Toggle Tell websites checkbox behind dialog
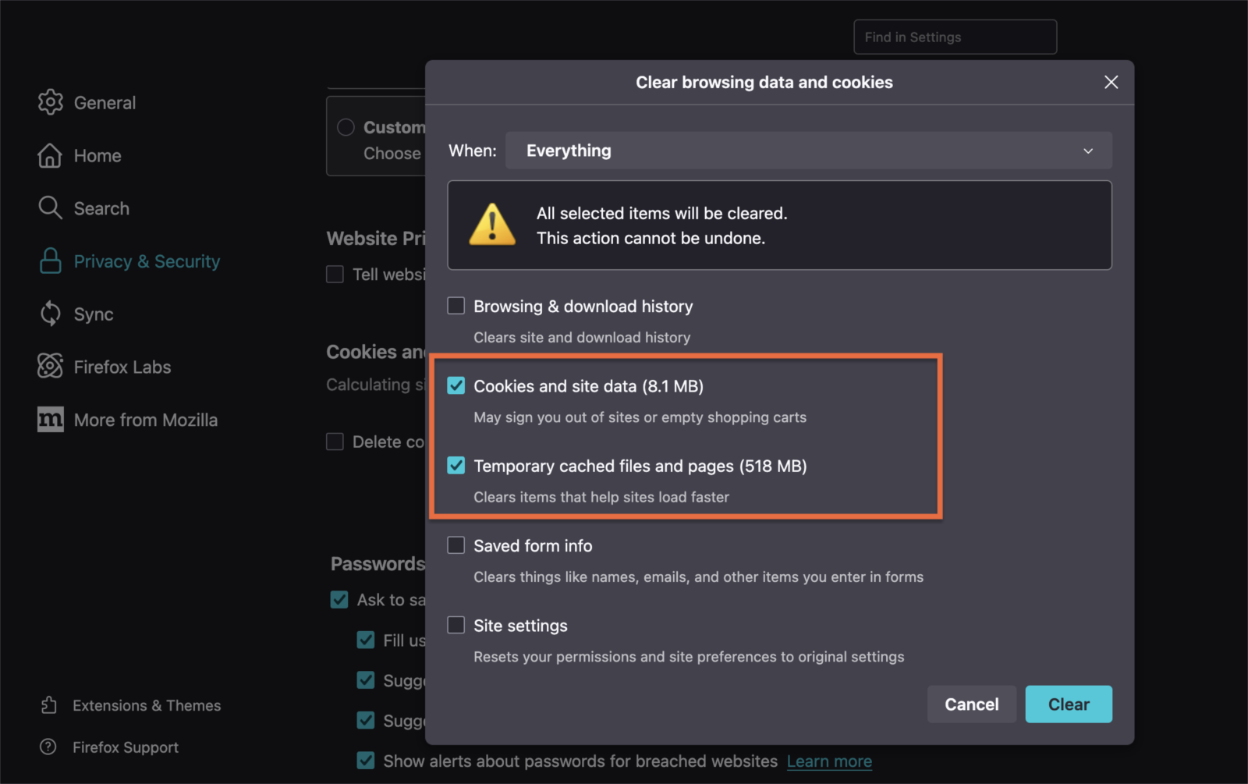The image size is (1248, 784). 335,274
